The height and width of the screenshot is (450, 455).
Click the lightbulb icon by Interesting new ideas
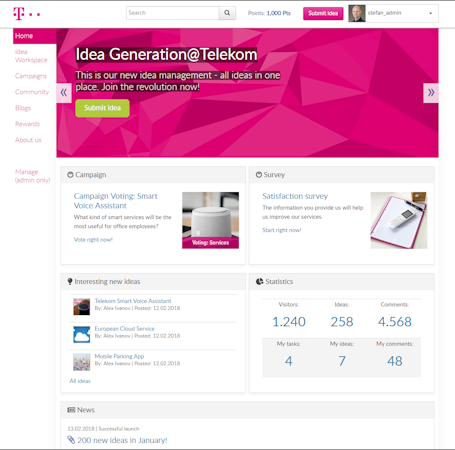pyautogui.click(x=70, y=282)
